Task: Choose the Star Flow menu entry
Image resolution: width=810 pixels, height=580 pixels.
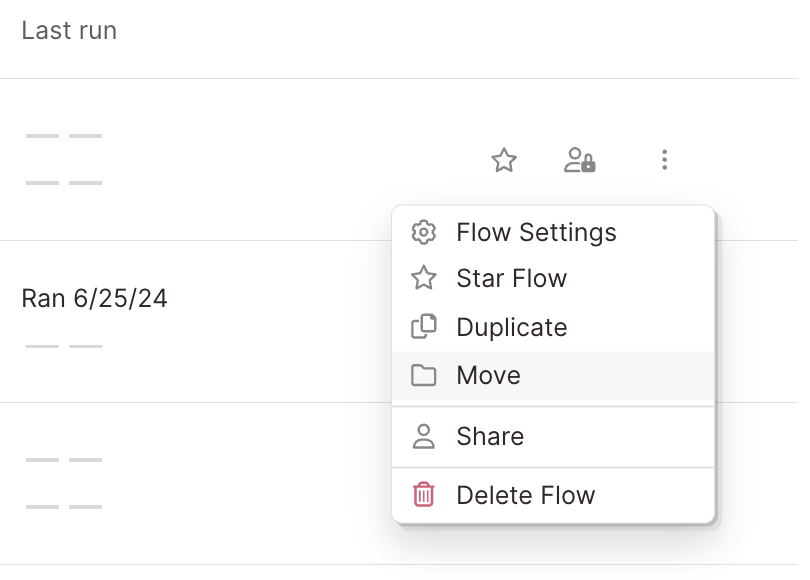Action: [511, 279]
